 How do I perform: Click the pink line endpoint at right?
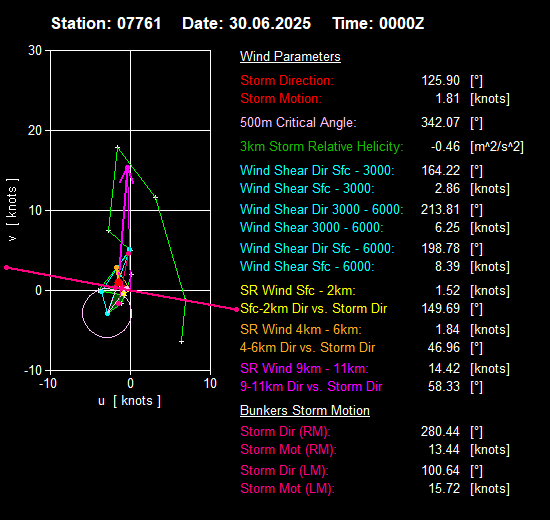coord(236,309)
